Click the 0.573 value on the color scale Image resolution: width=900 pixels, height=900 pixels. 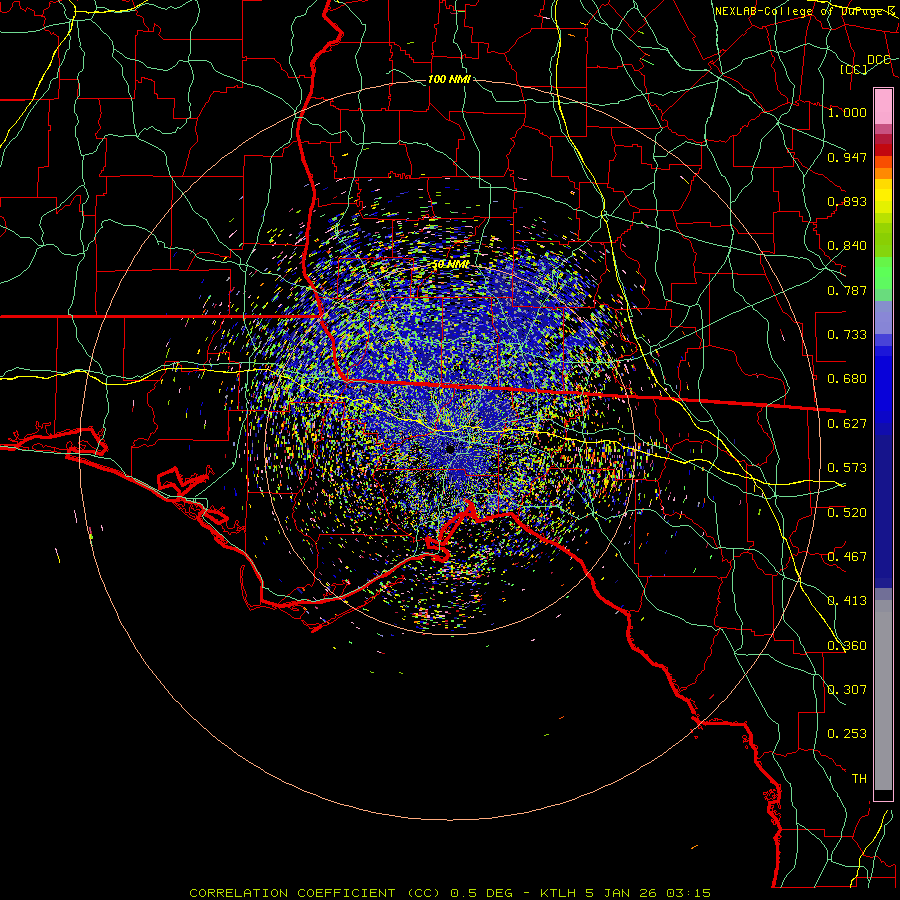[847, 468]
